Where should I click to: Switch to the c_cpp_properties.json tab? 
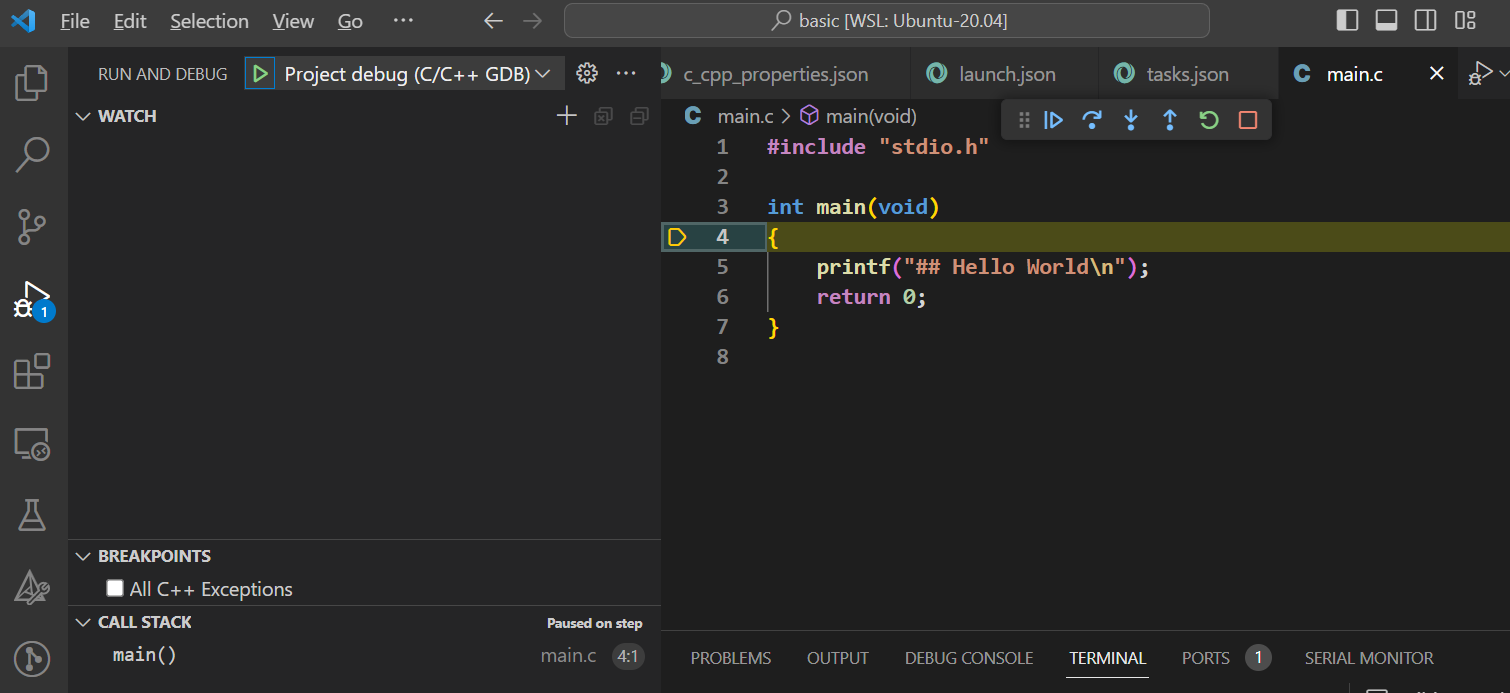pos(785,74)
